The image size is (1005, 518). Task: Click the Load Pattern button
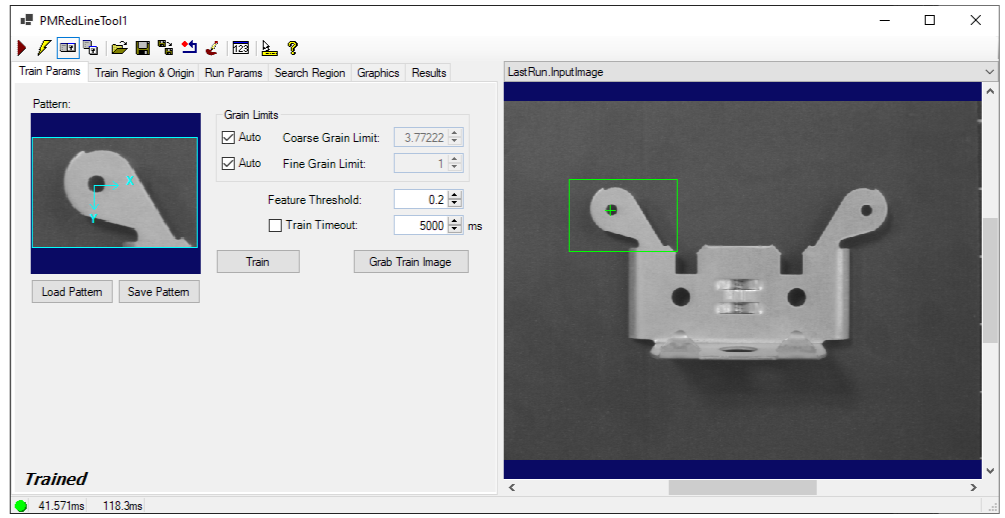tap(72, 292)
